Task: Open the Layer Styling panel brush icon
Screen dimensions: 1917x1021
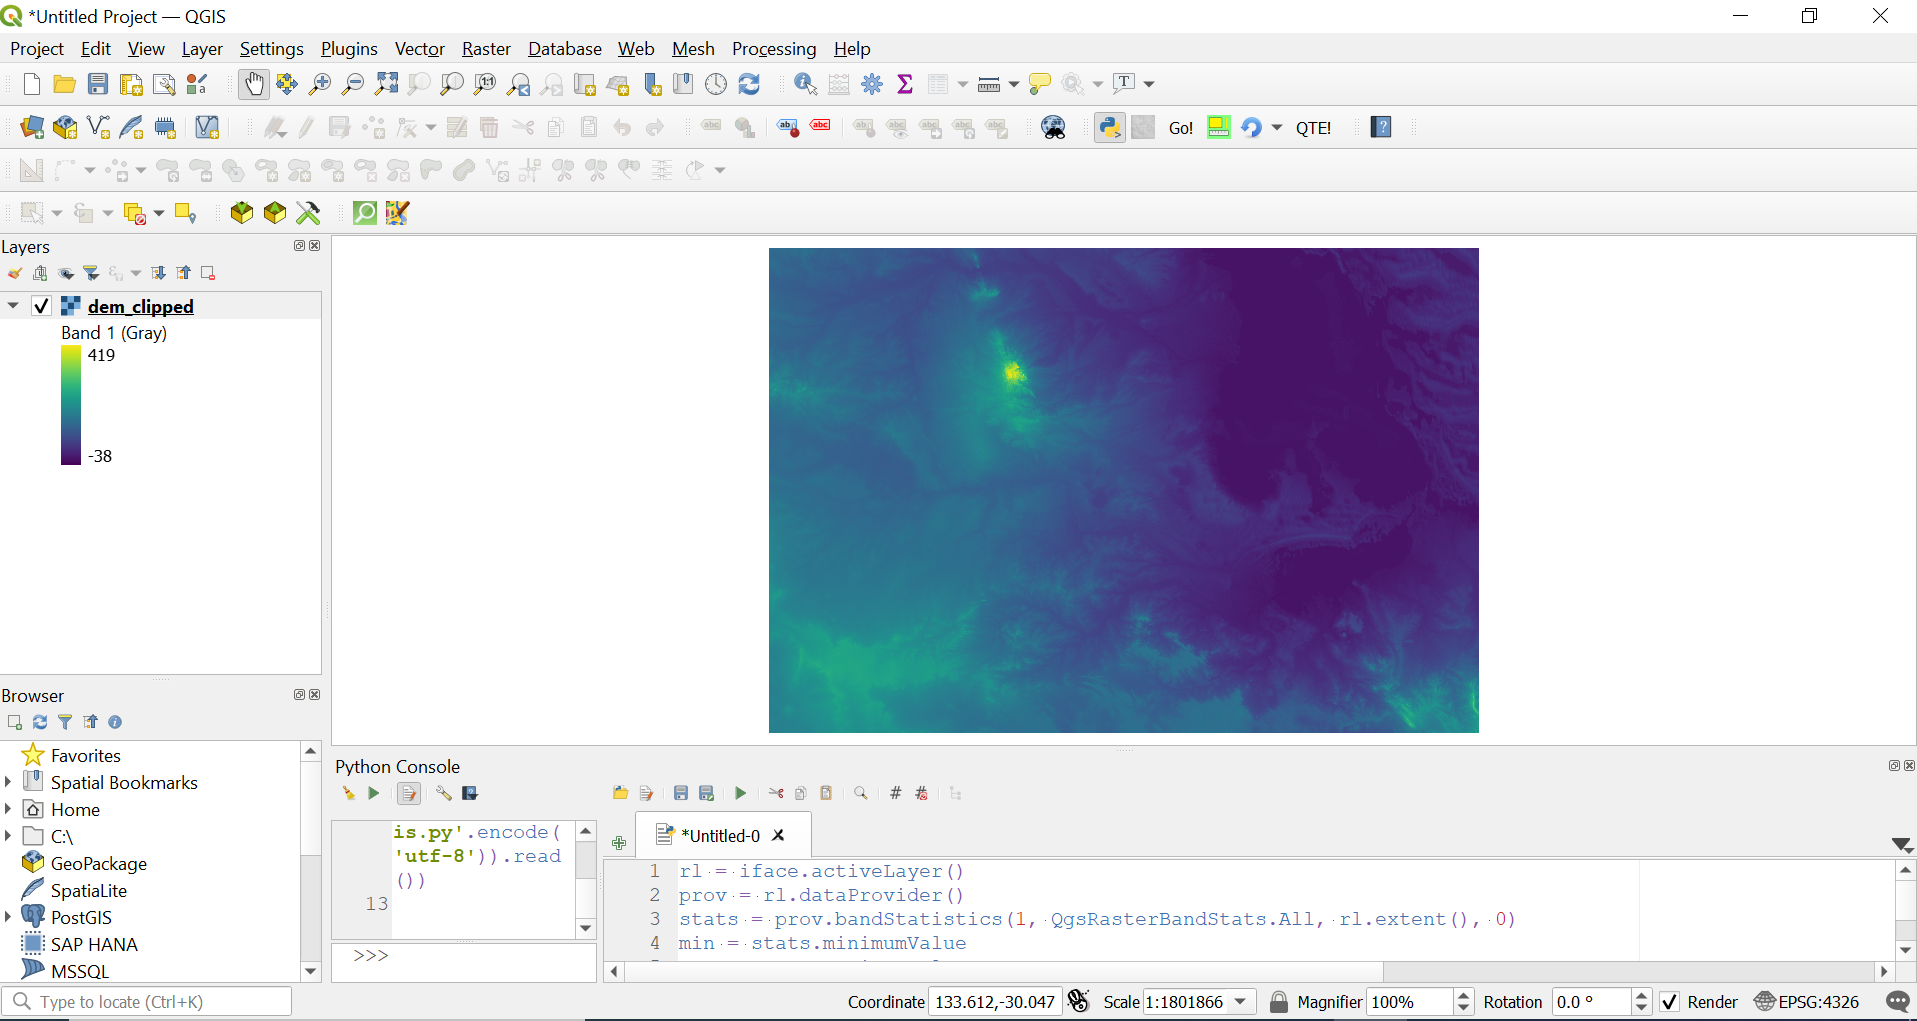Action: coord(14,273)
